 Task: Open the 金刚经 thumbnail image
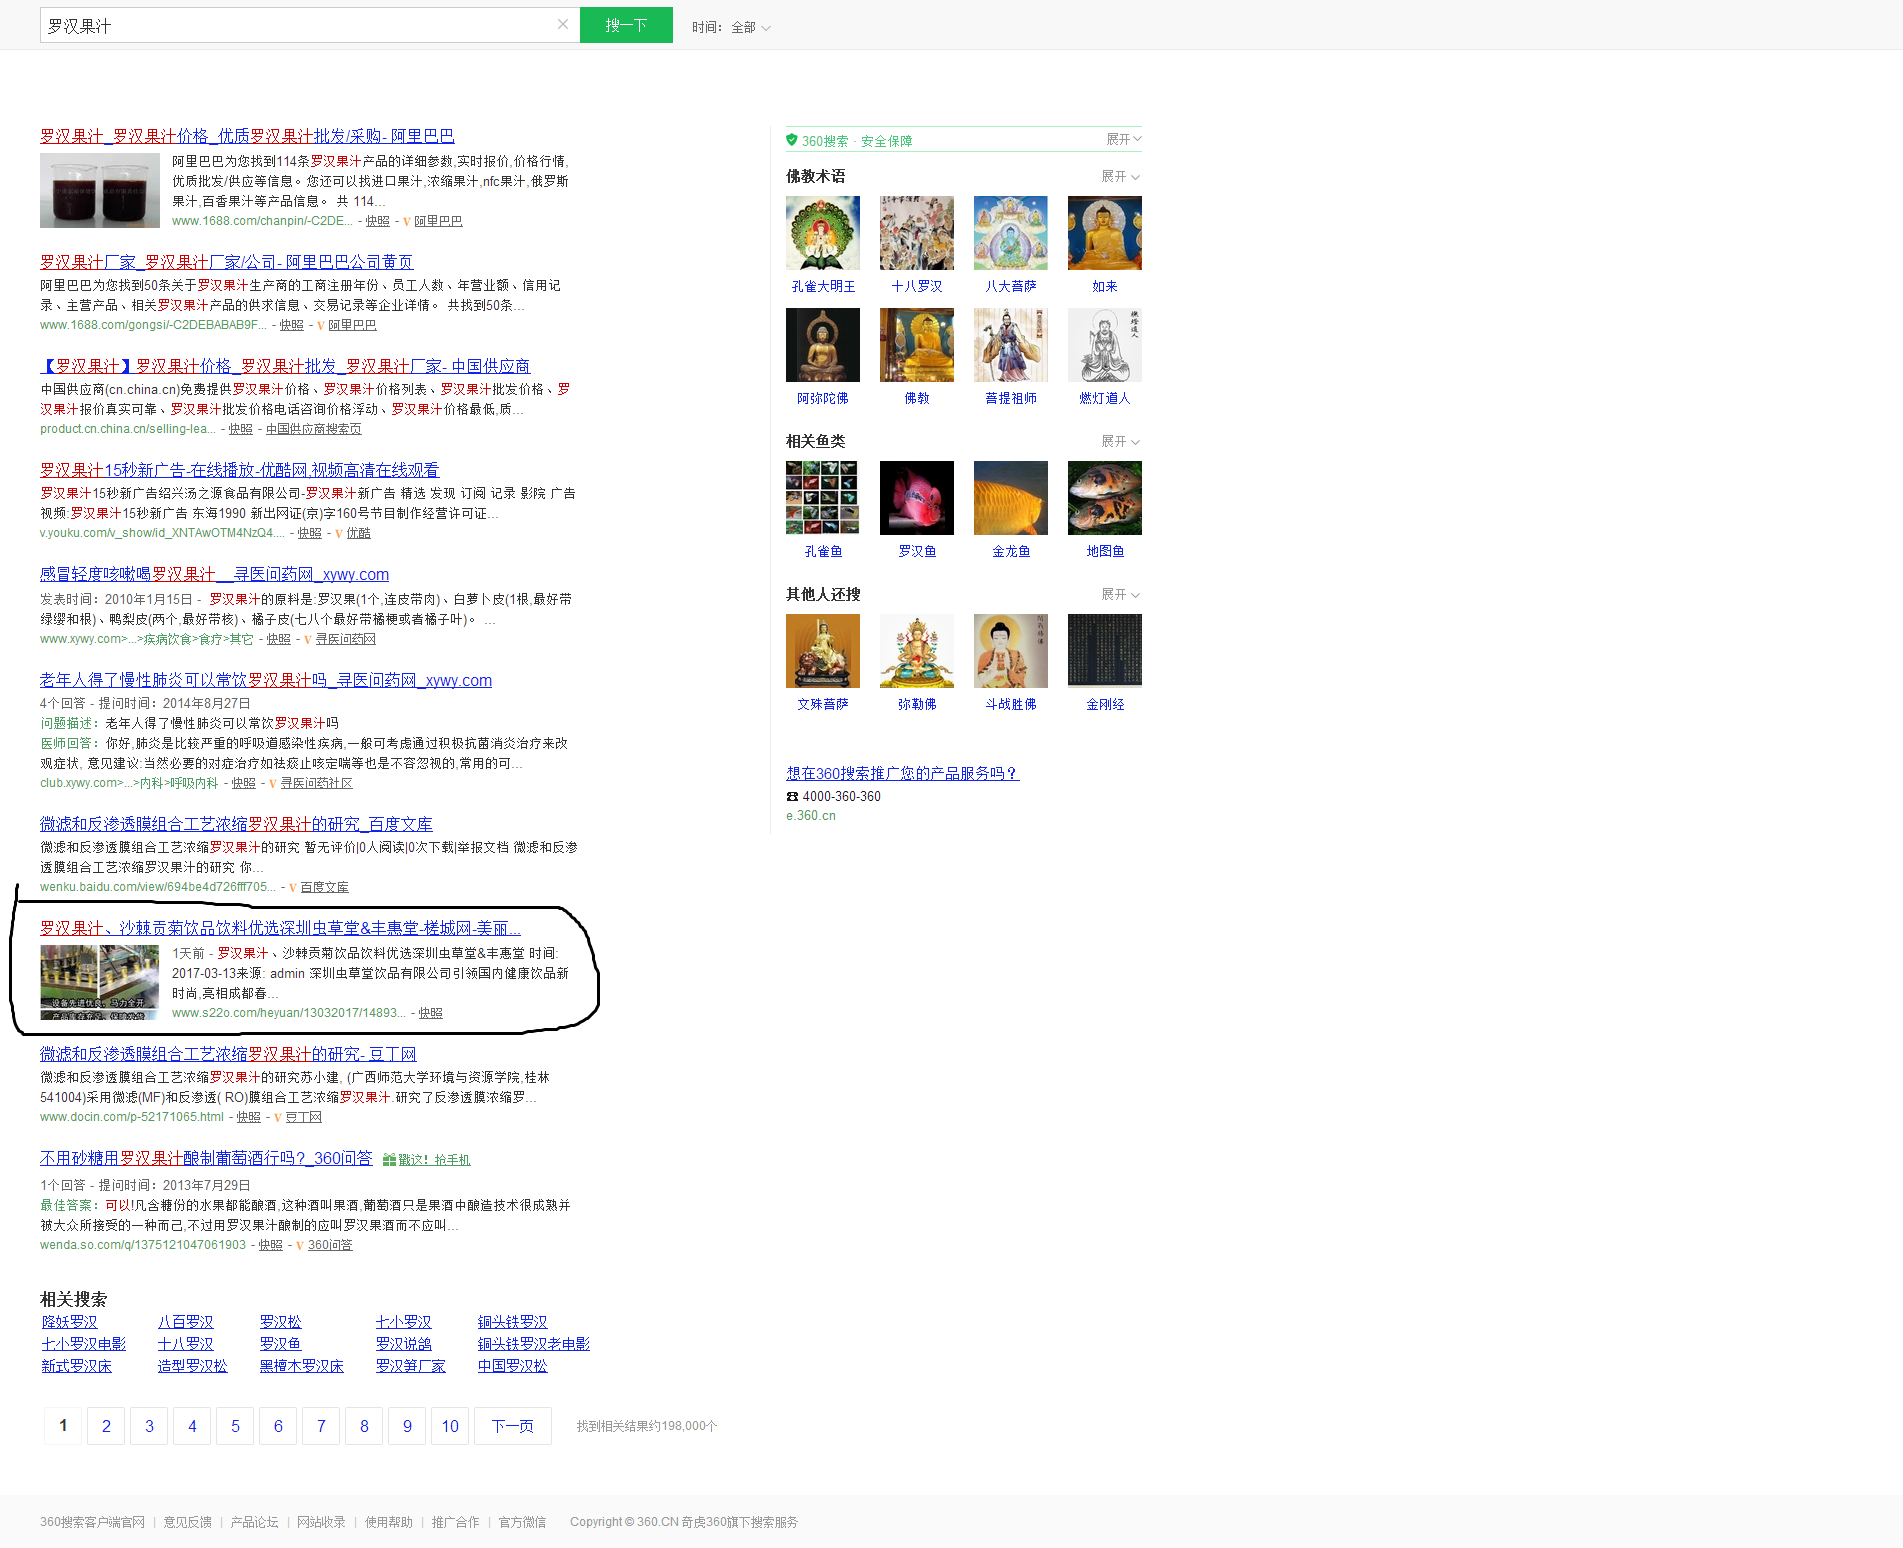1105,651
